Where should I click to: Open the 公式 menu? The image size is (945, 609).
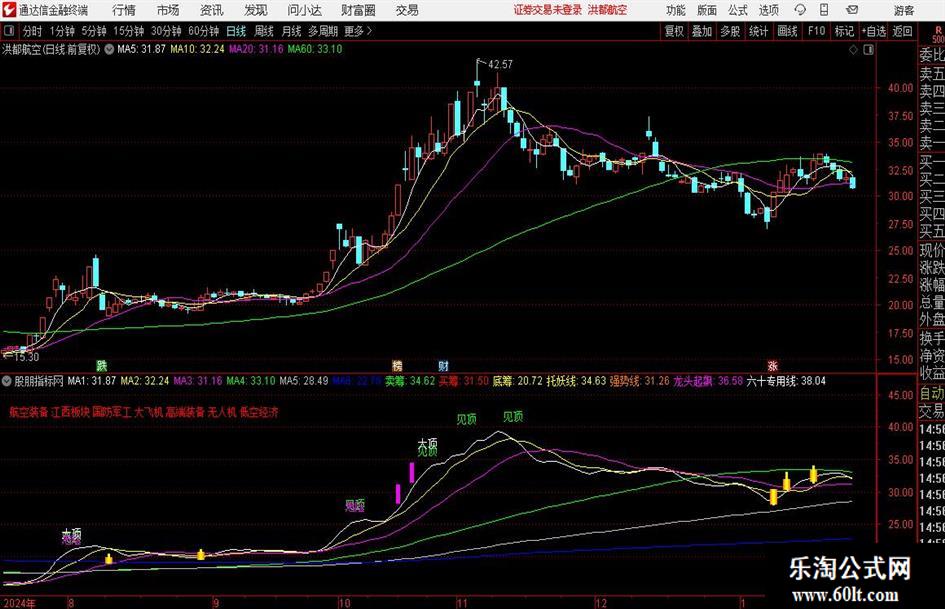pos(738,10)
